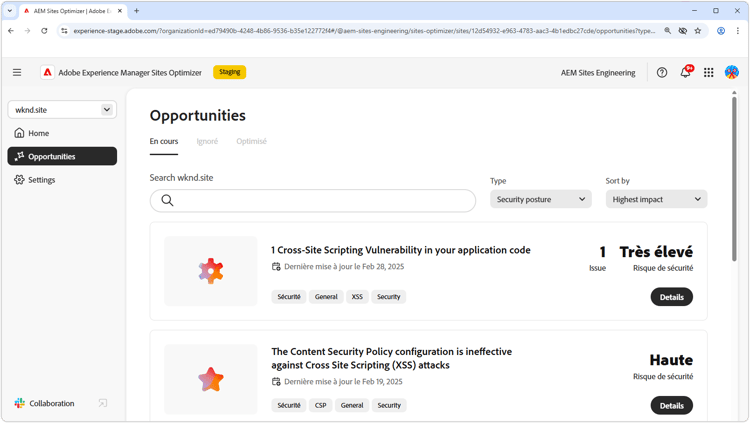Screen dimensions: 750x423
Task: Click the Staging badge
Action: (230, 72)
